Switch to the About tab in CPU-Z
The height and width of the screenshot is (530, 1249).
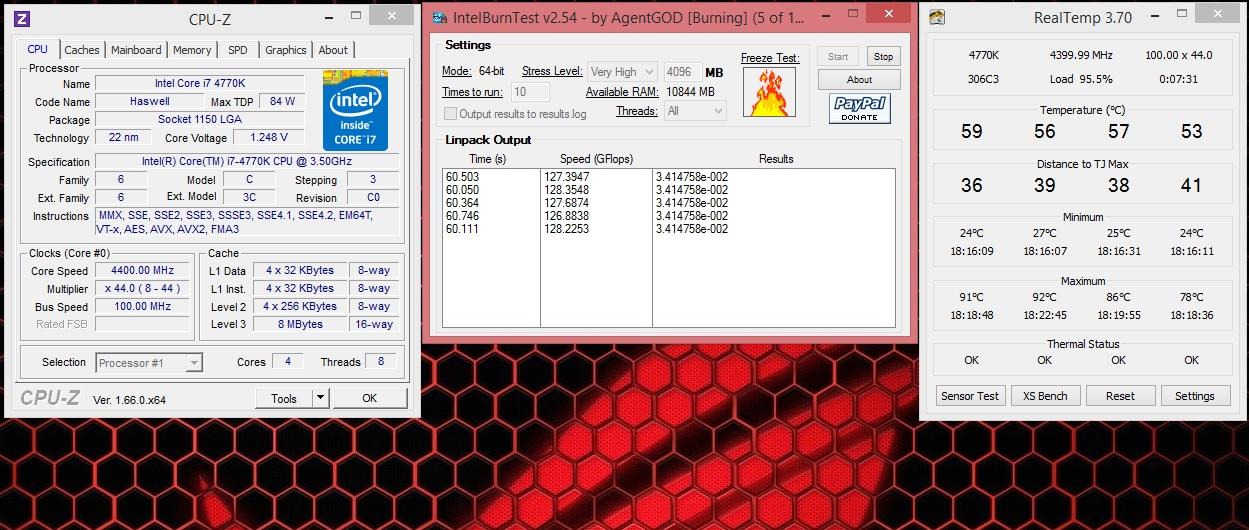click(x=333, y=50)
